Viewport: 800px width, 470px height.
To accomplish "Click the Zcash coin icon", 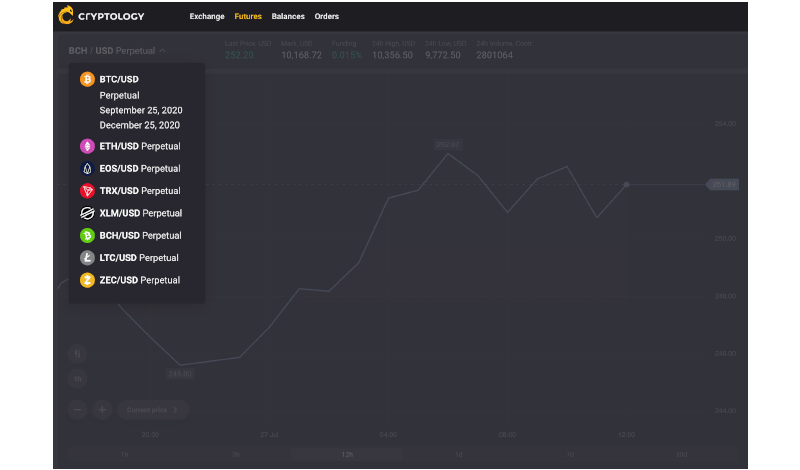I will 87,281.
